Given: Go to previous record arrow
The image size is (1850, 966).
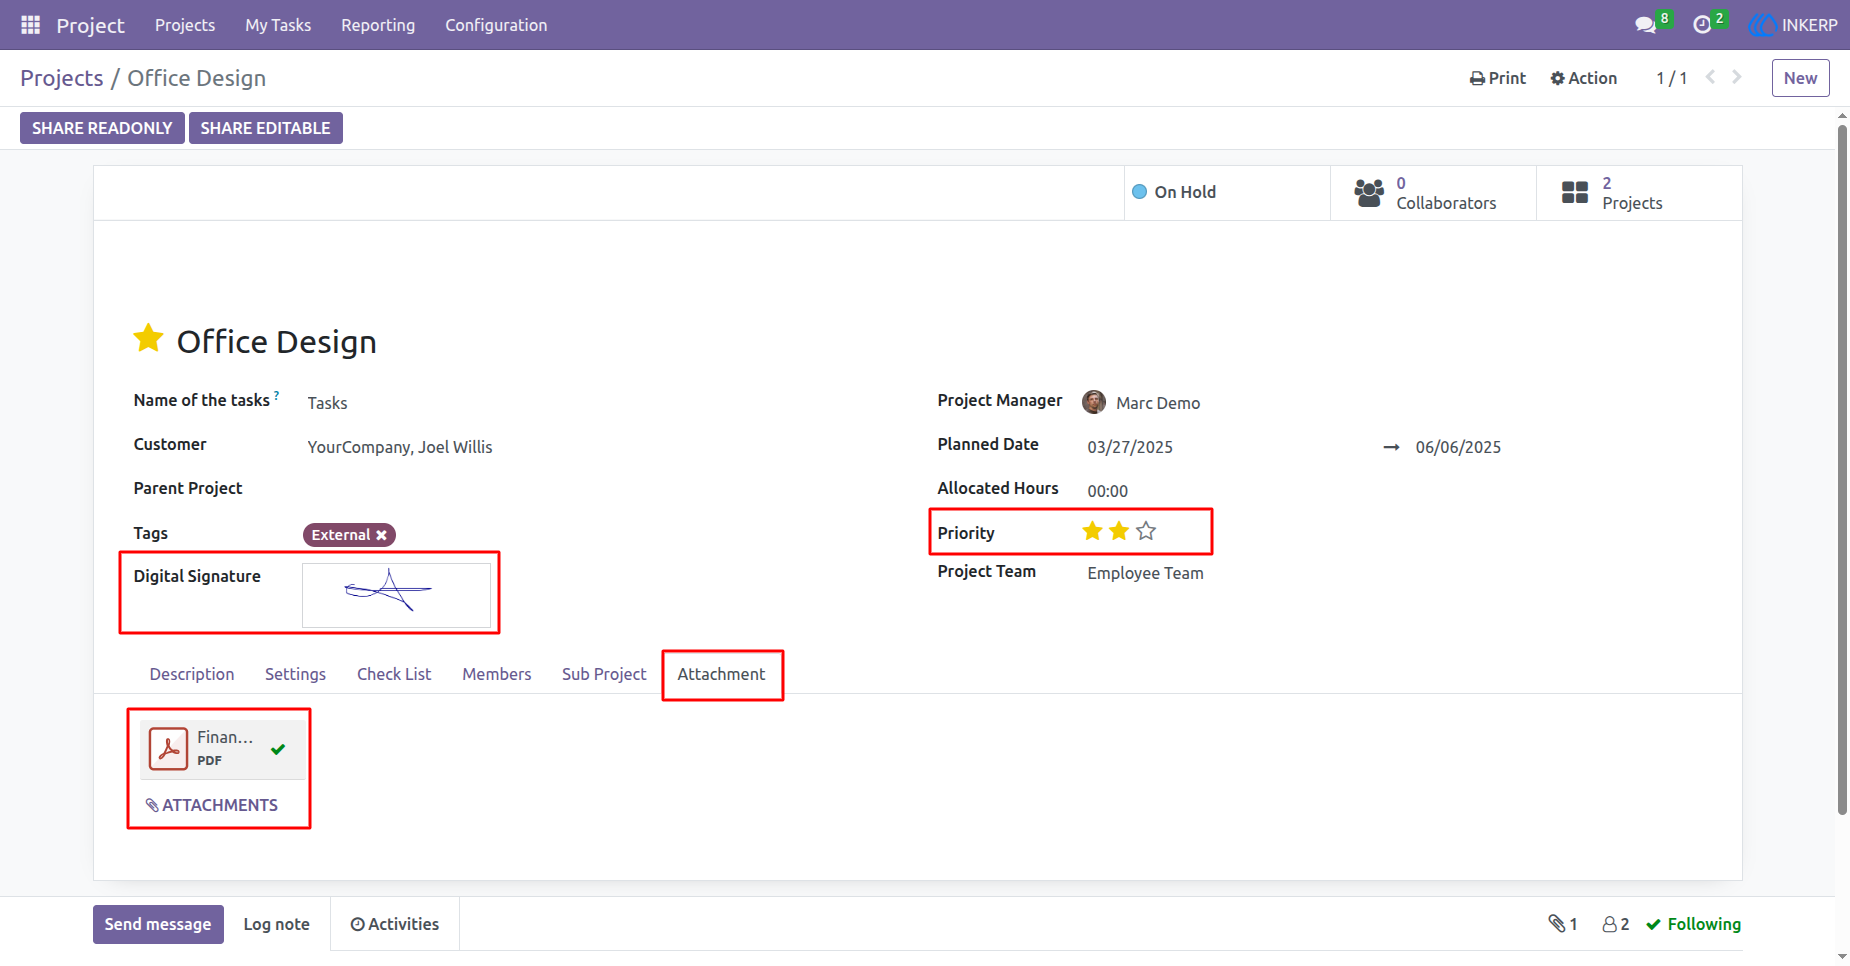Looking at the screenshot, I should [x=1711, y=77].
